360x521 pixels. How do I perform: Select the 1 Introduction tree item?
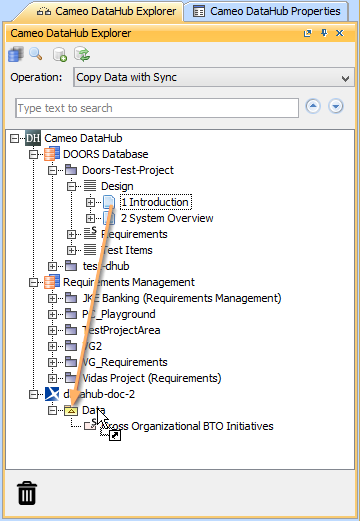tap(156, 202)
